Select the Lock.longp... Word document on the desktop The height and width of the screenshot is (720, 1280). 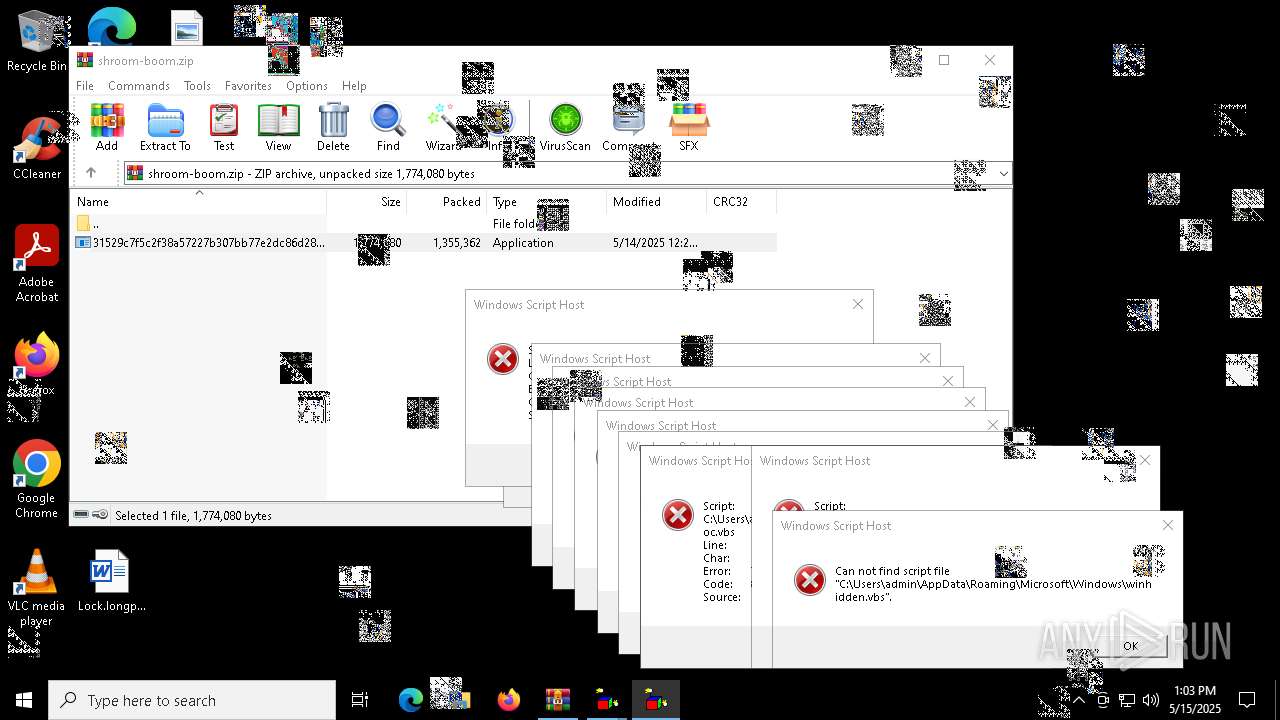pyautogui.click(x=111, y=581)
